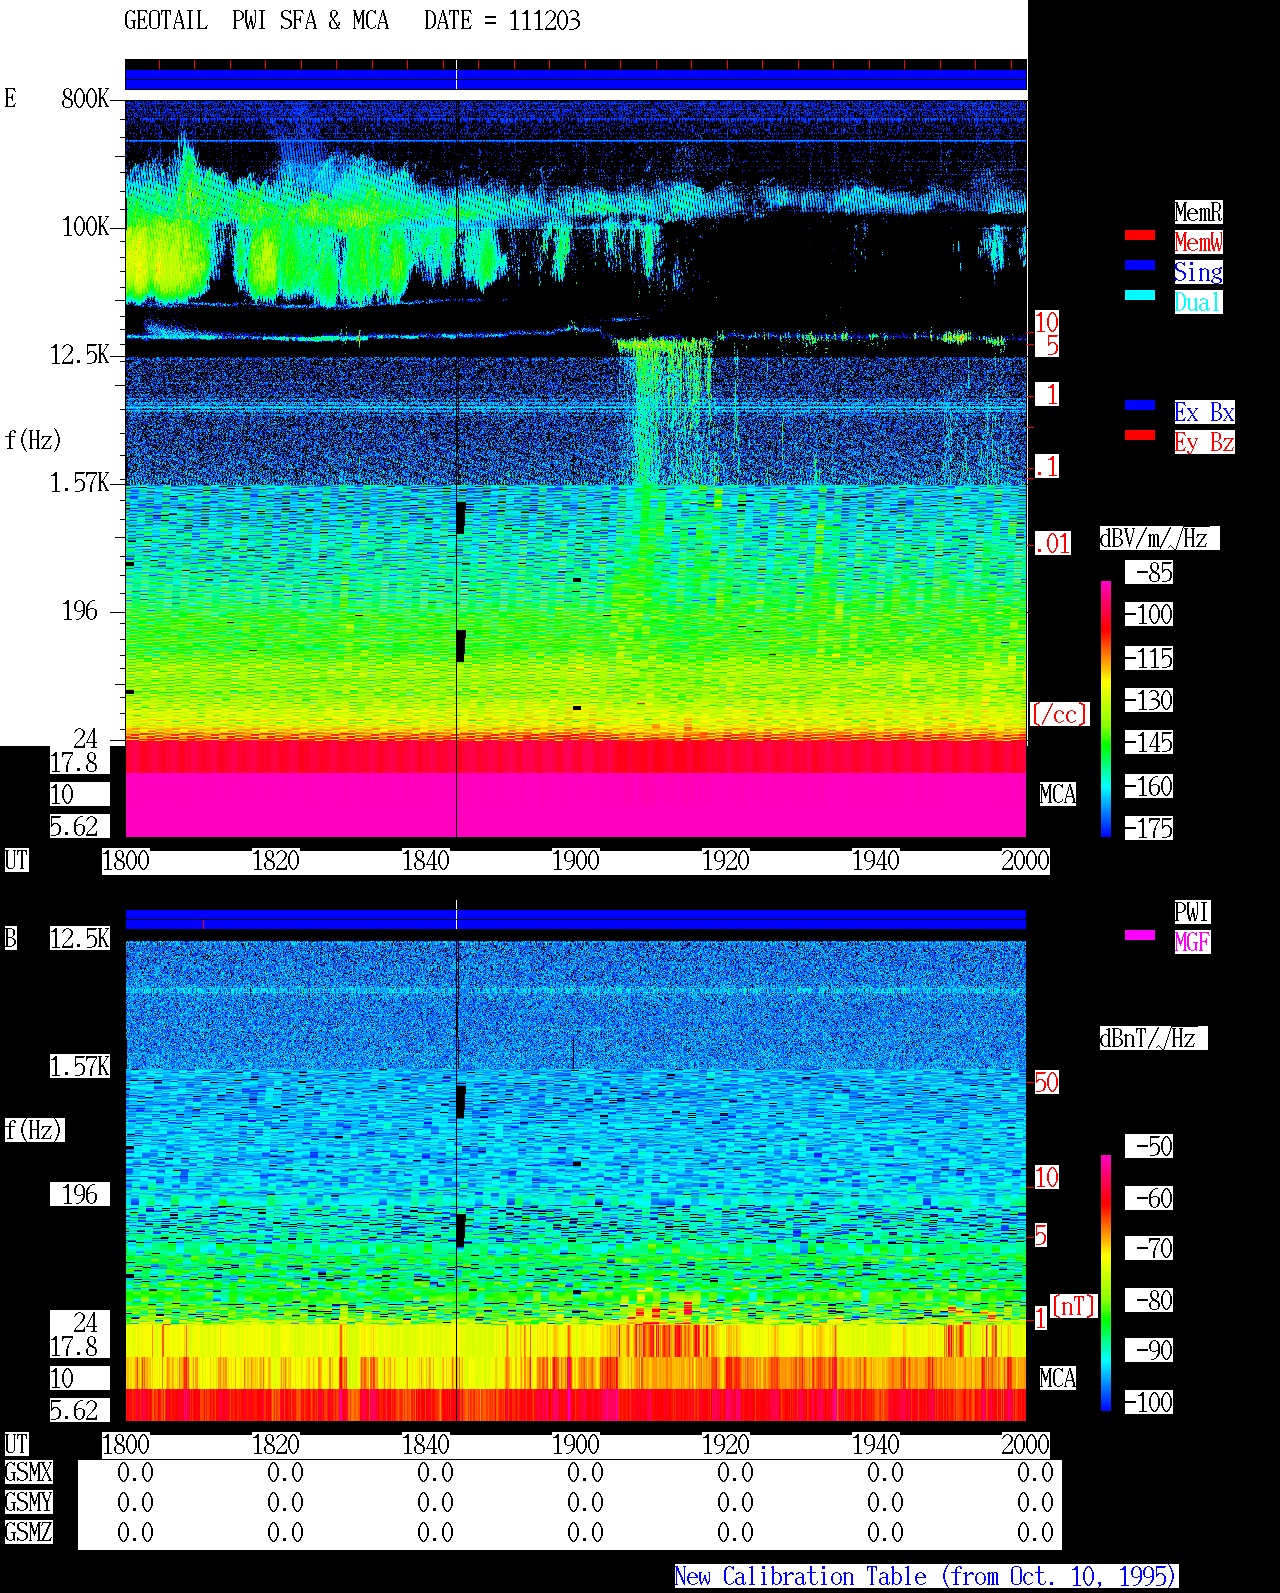The width and height of the screenshot is (1280, 1593).
Task: Click the 1800 UT tick under B panel
Action: point(126,1445)
